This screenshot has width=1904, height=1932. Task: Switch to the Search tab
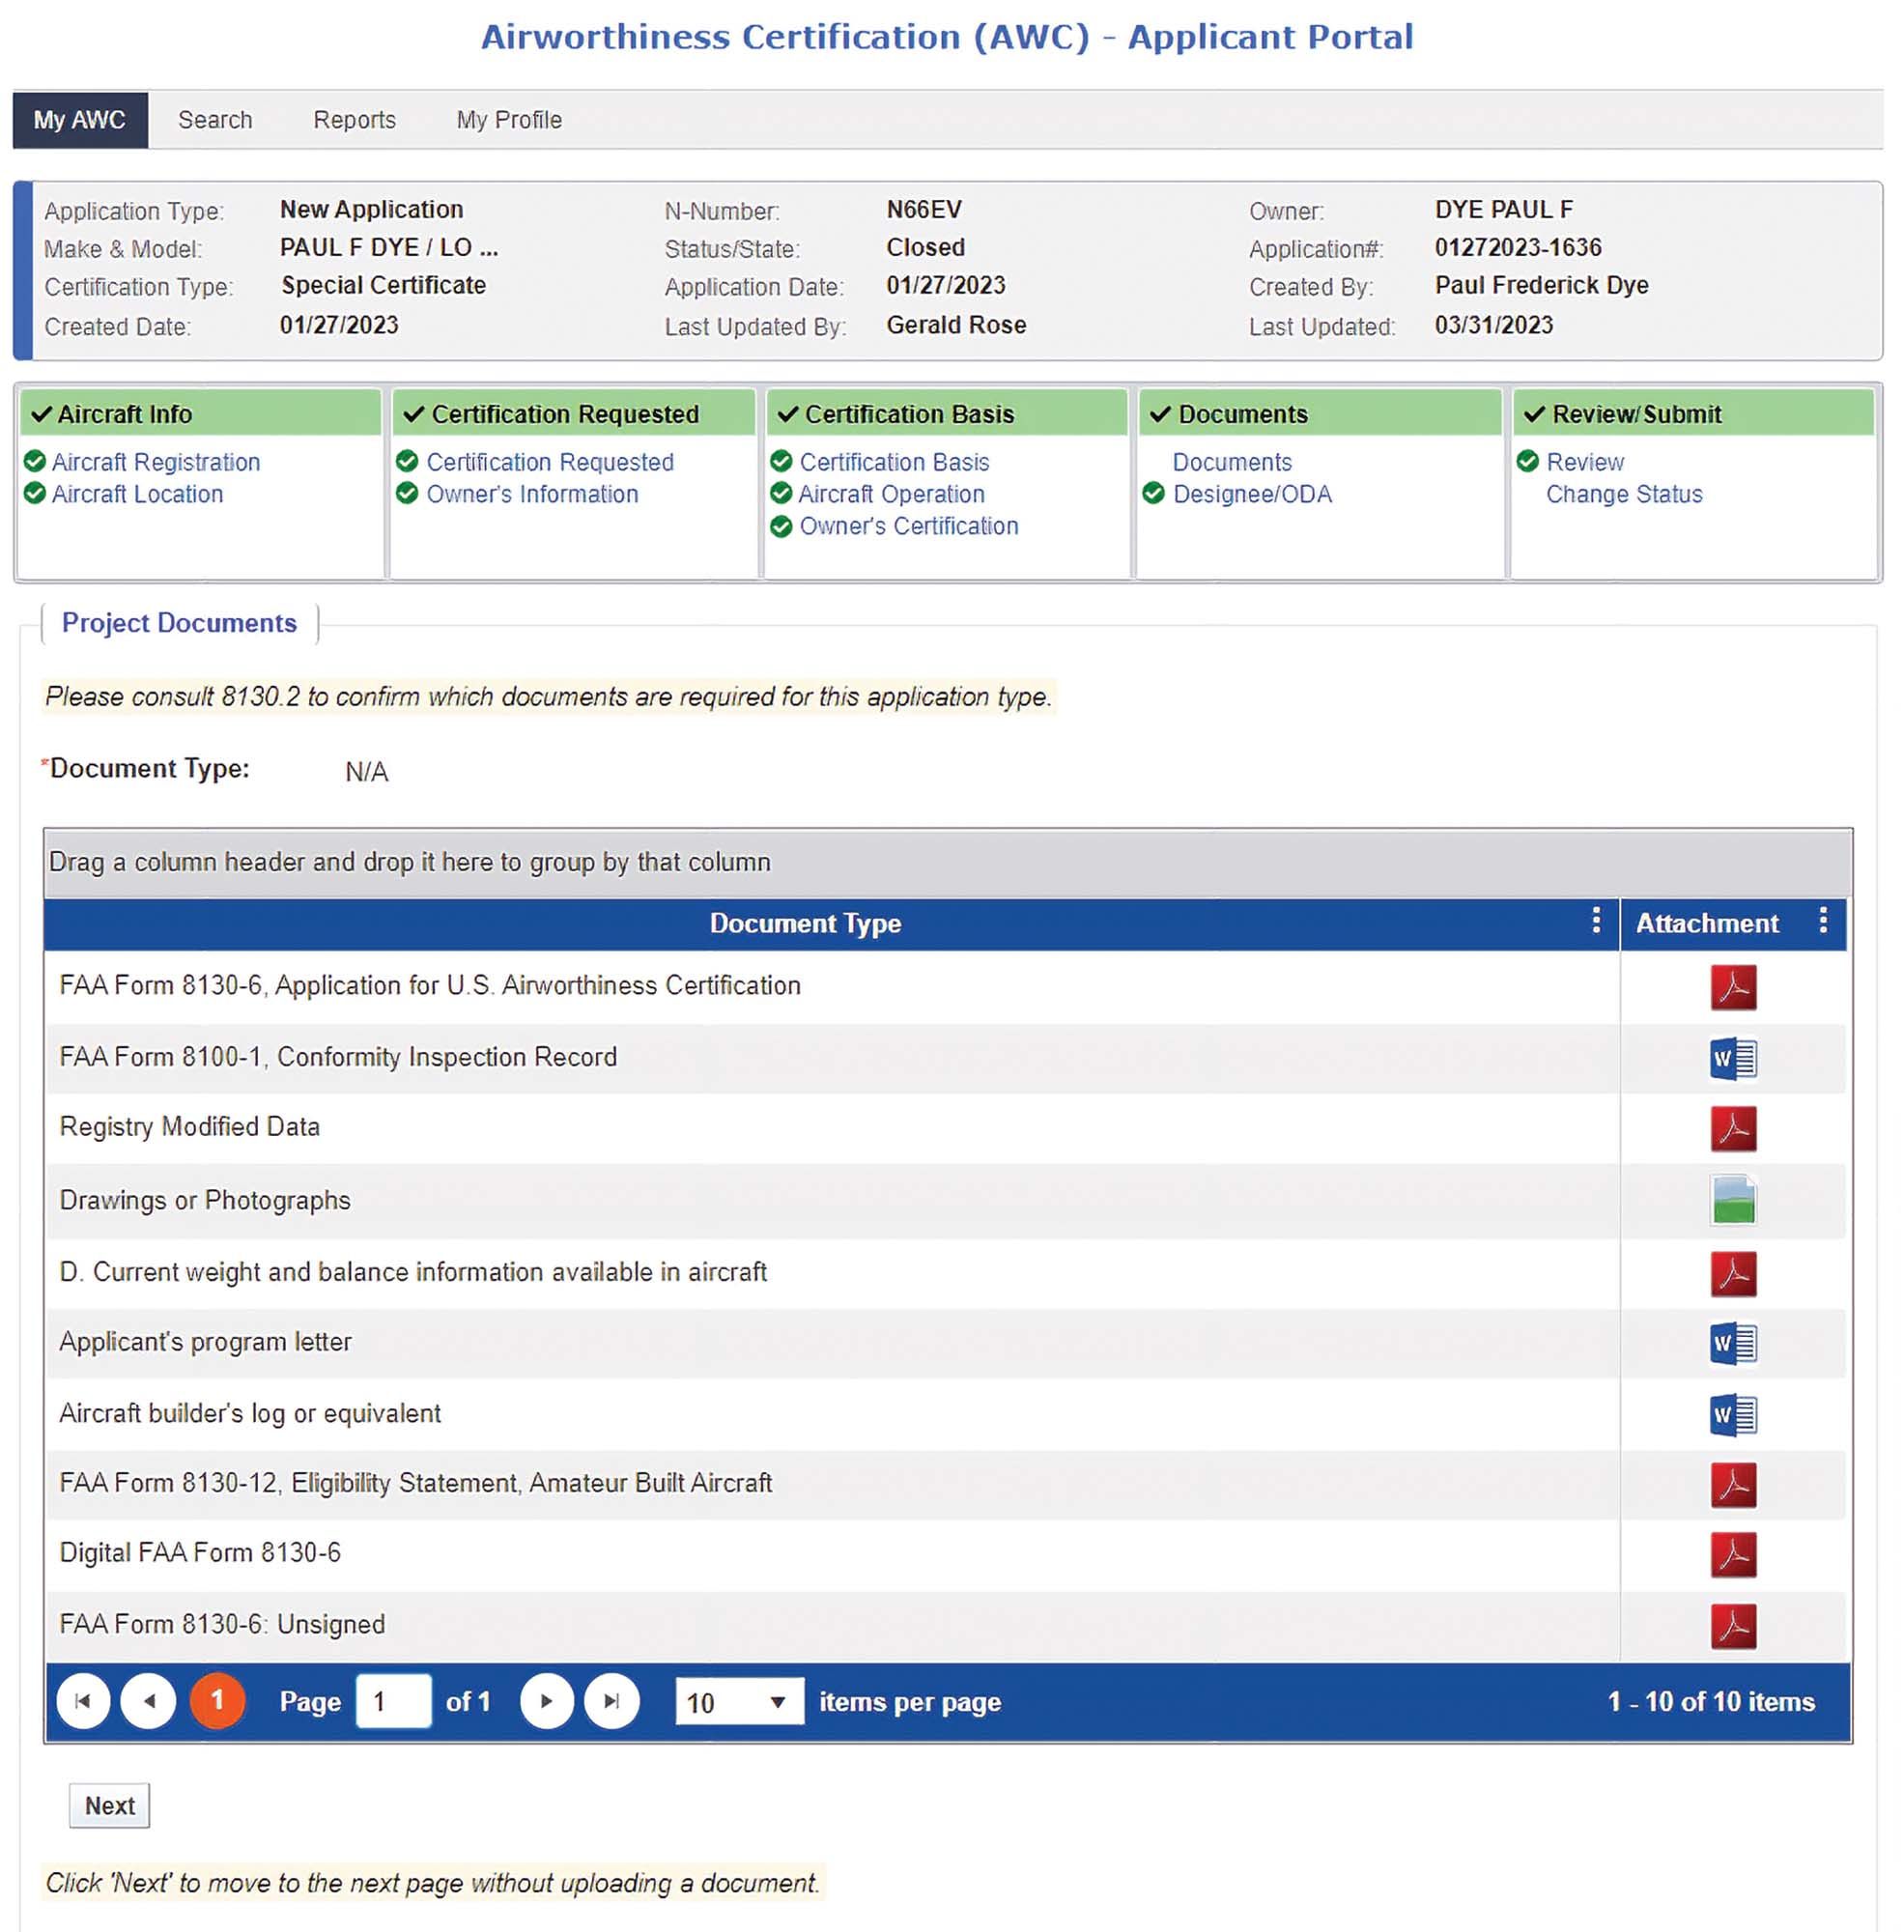(215, 120)
